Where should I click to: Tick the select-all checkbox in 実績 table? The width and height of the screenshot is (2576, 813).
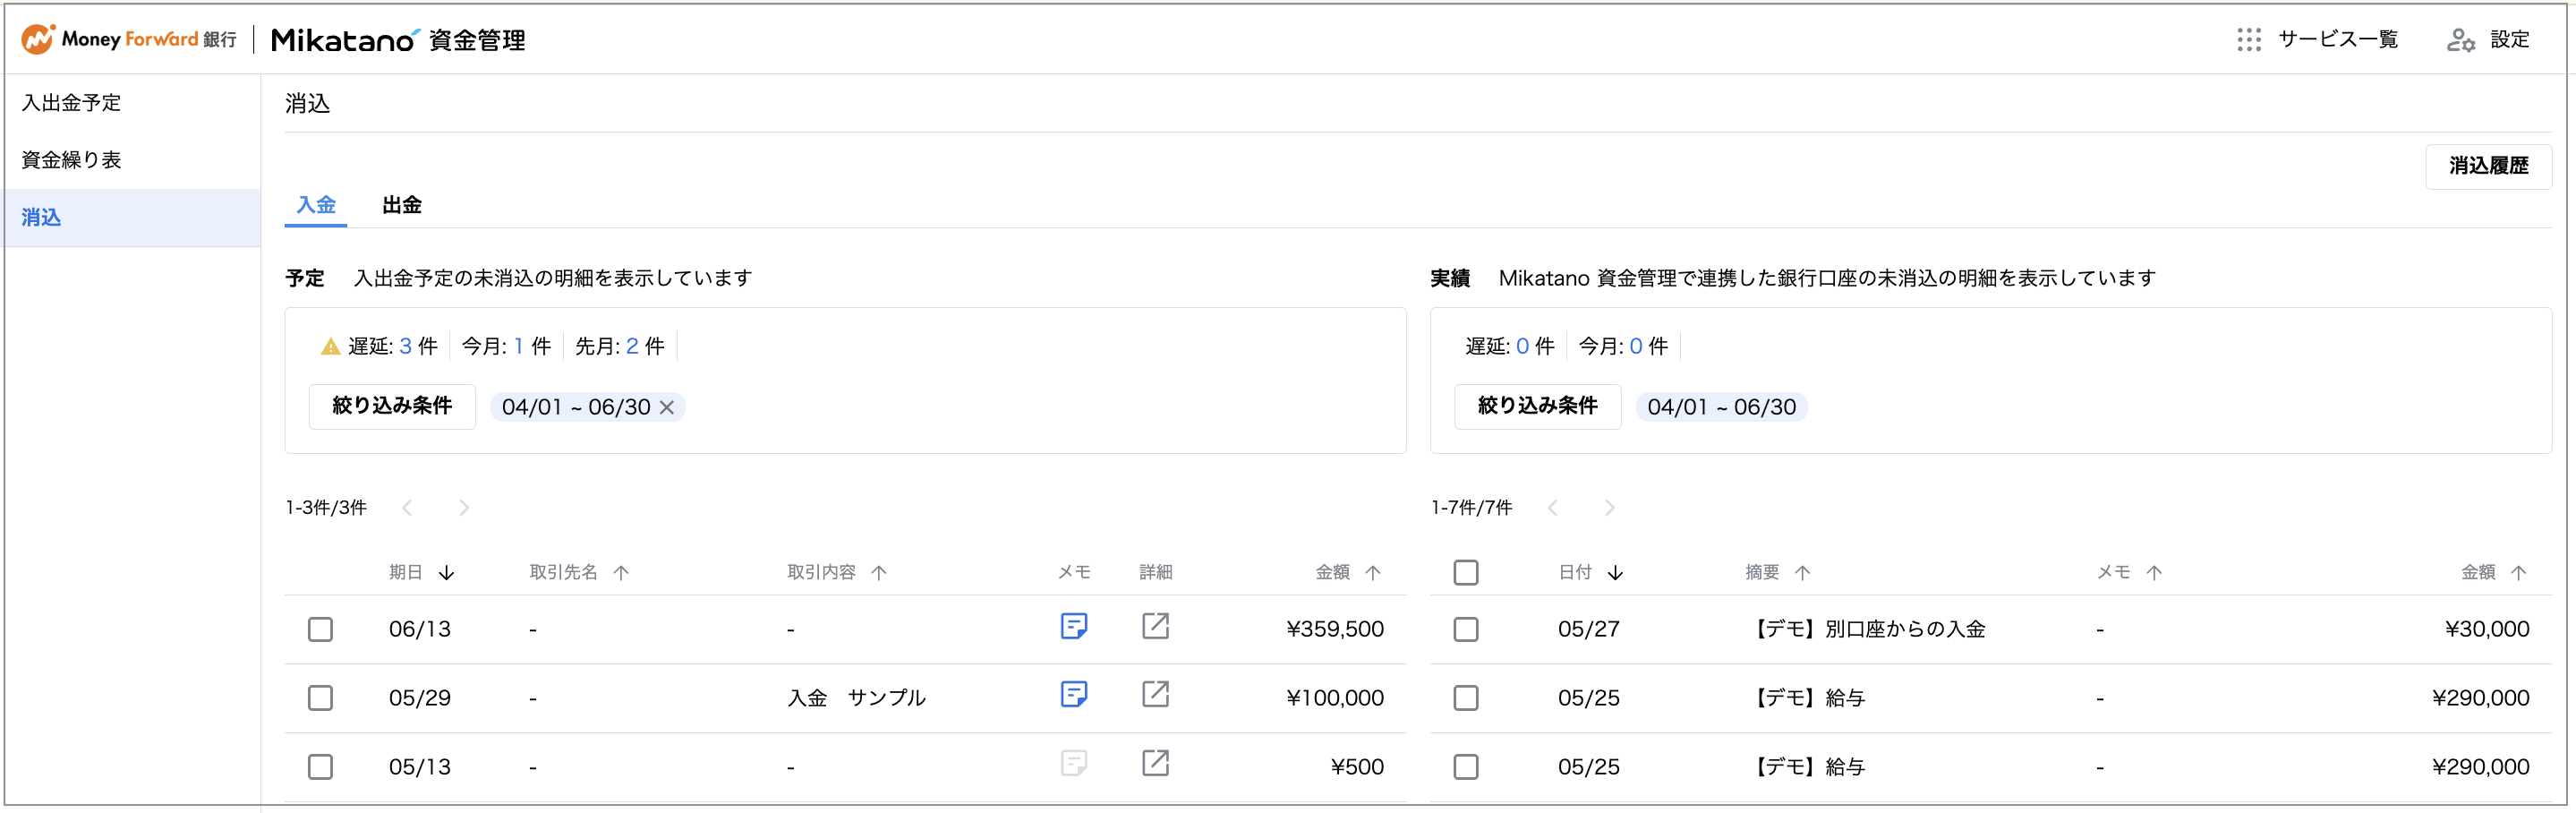tap(1465, 572)
